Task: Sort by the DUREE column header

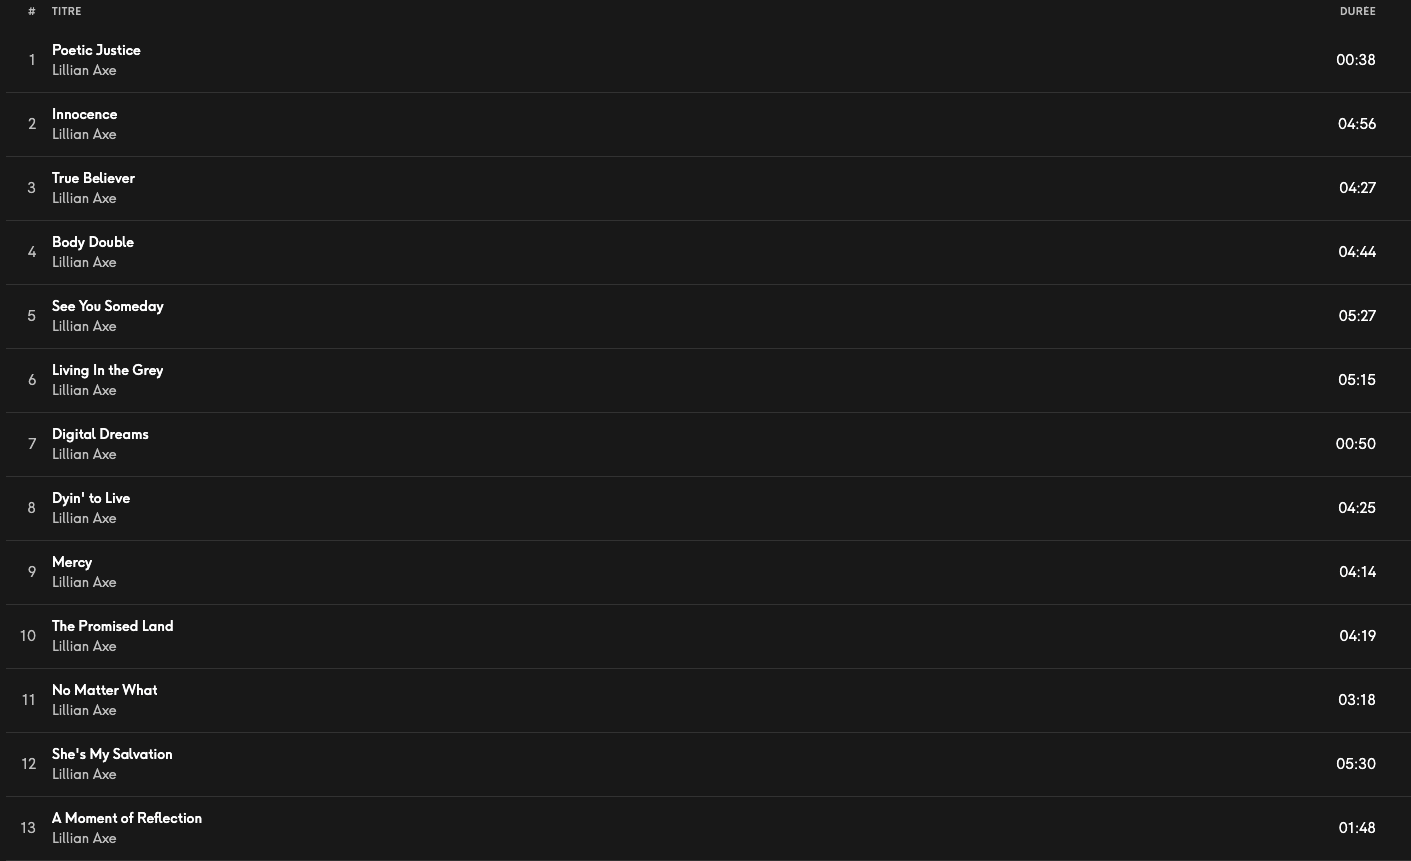Action: click(x=1357, y=11)
